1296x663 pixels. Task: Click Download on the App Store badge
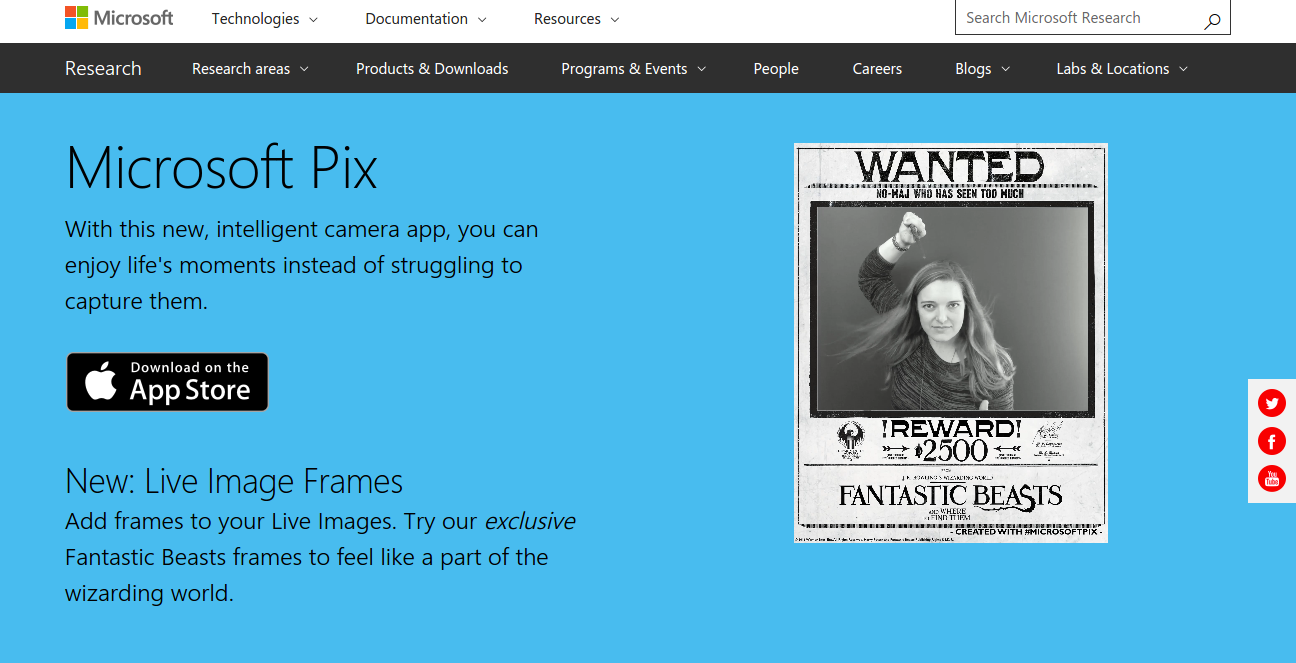click(x=167, y=382)
